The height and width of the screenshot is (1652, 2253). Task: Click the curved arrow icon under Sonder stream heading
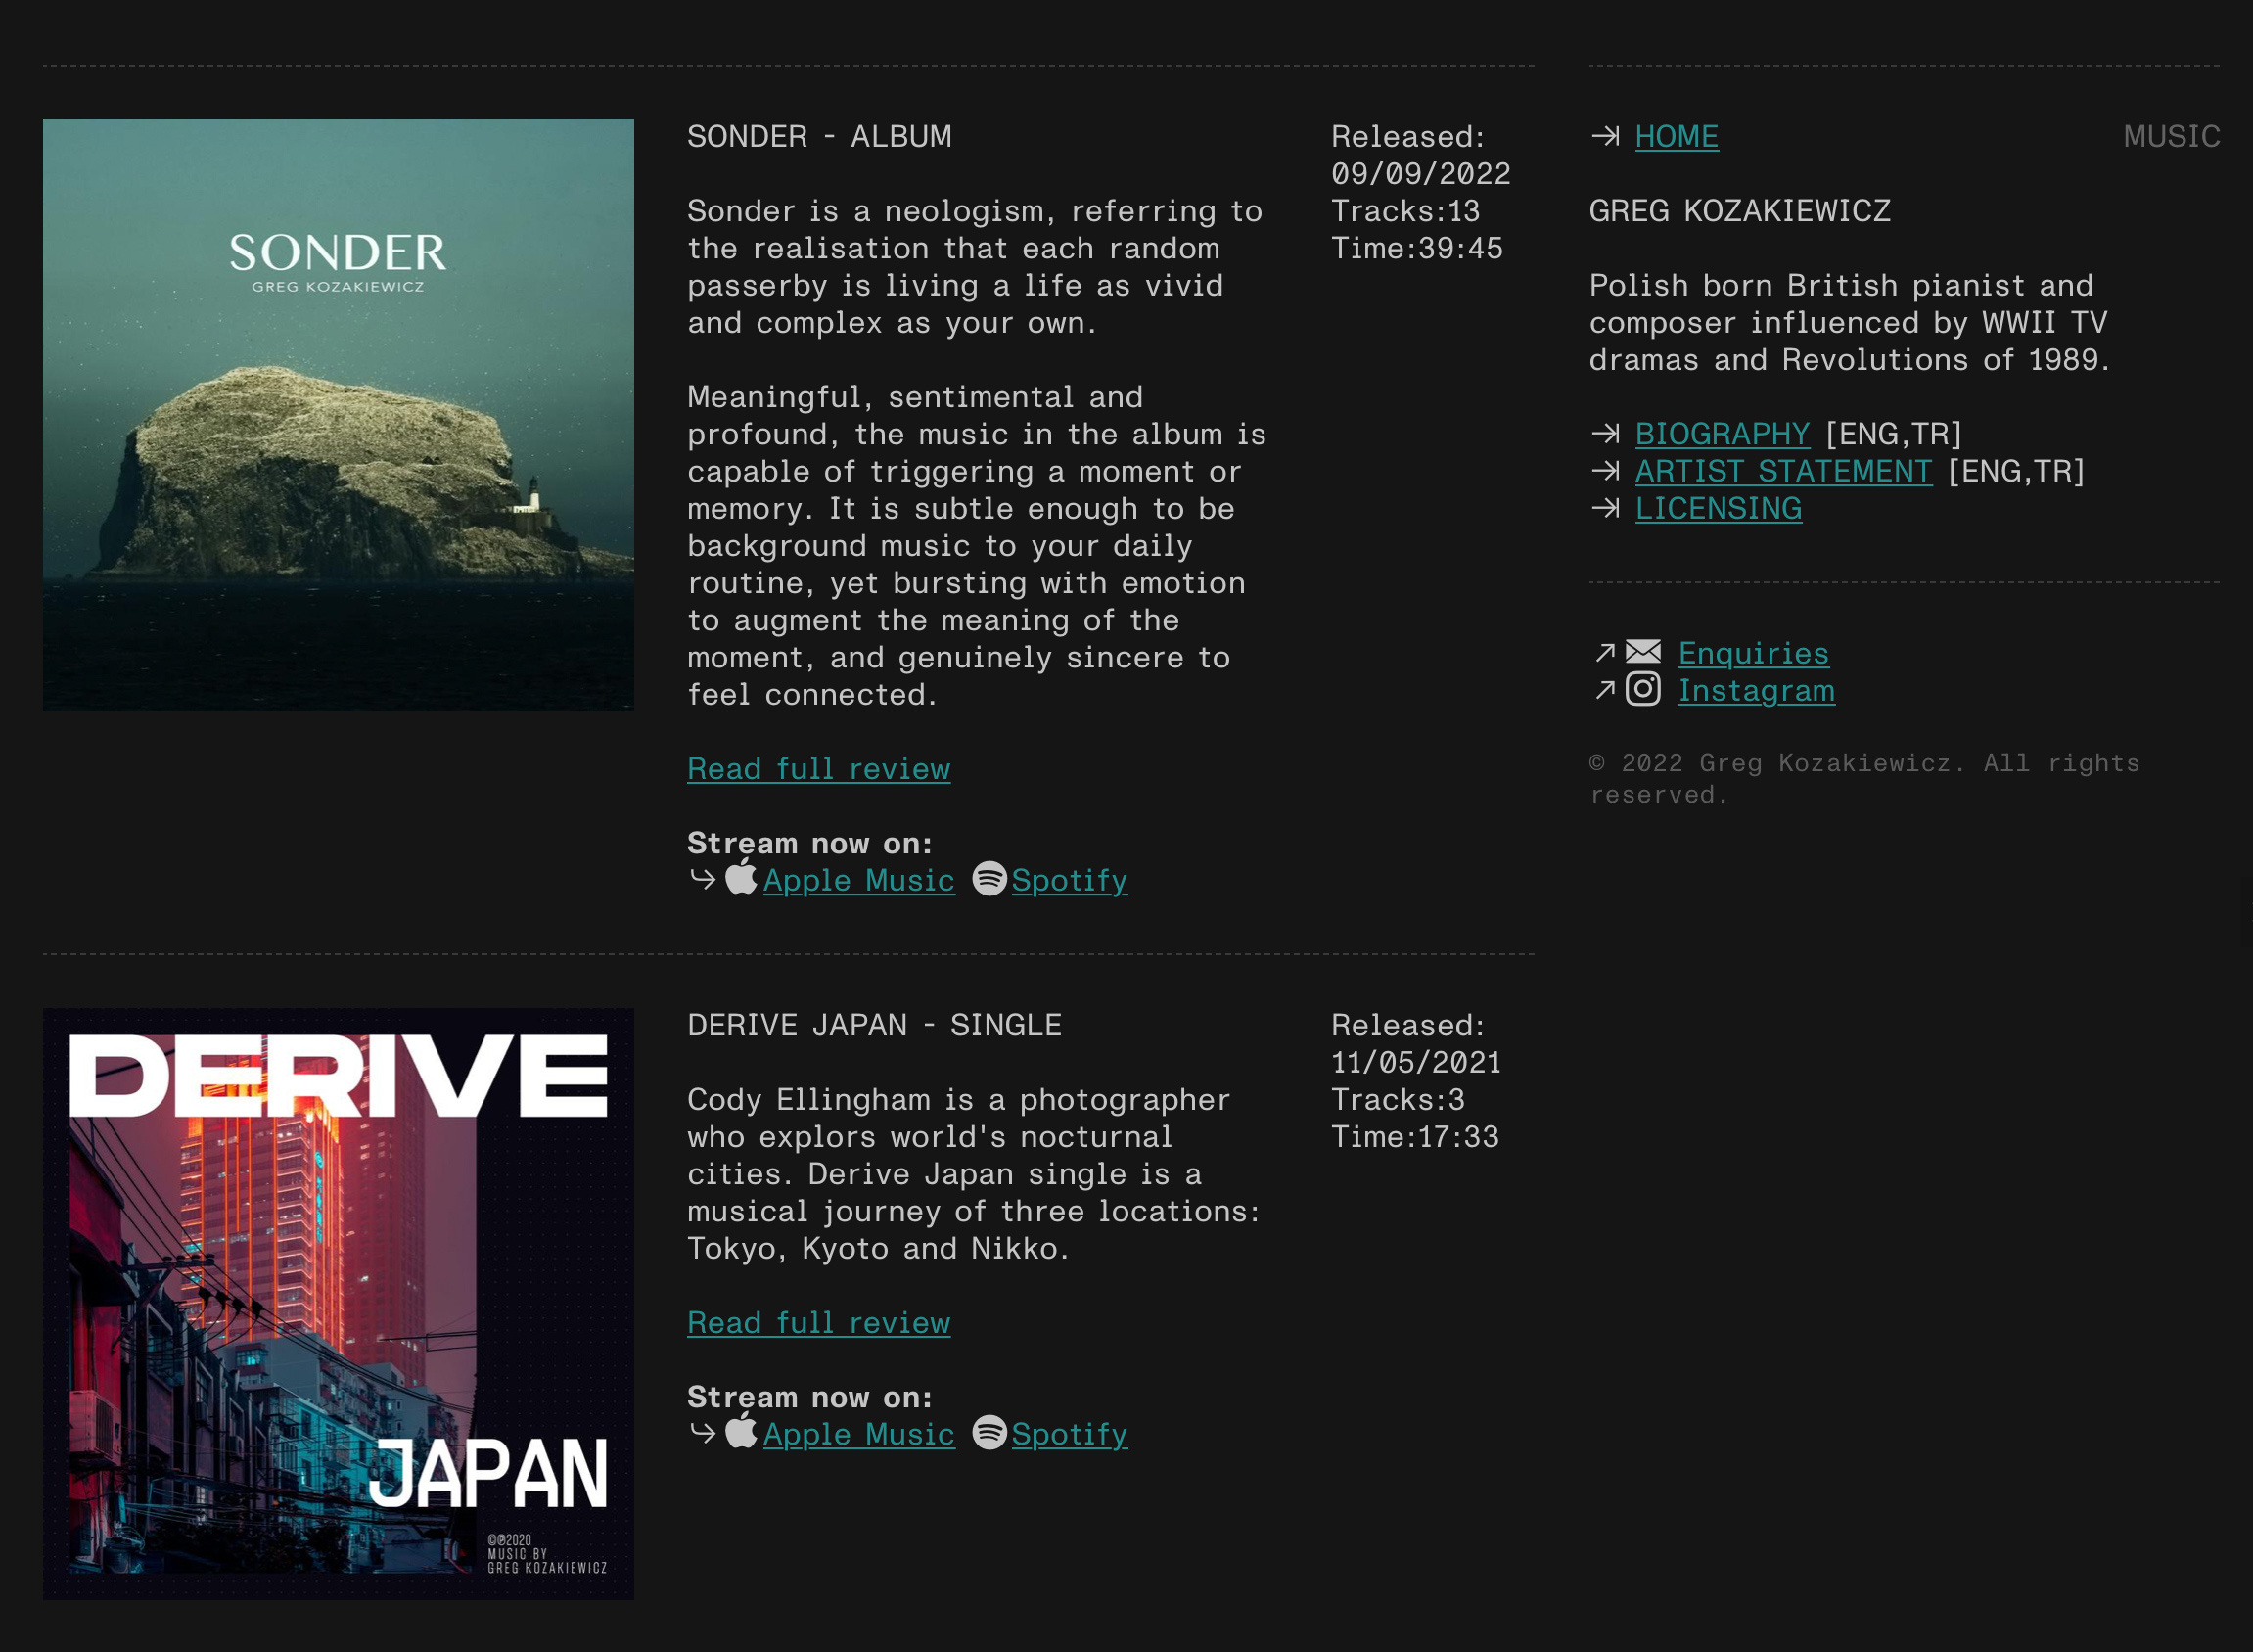[x=703, y=879]
